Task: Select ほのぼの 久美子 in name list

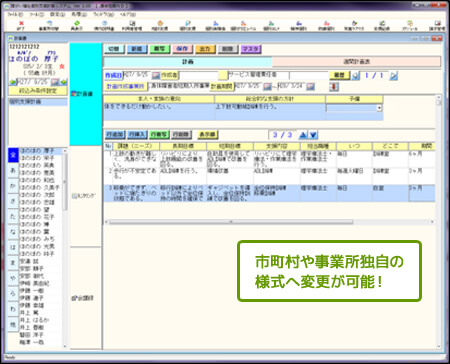Action: click(40, 188)
